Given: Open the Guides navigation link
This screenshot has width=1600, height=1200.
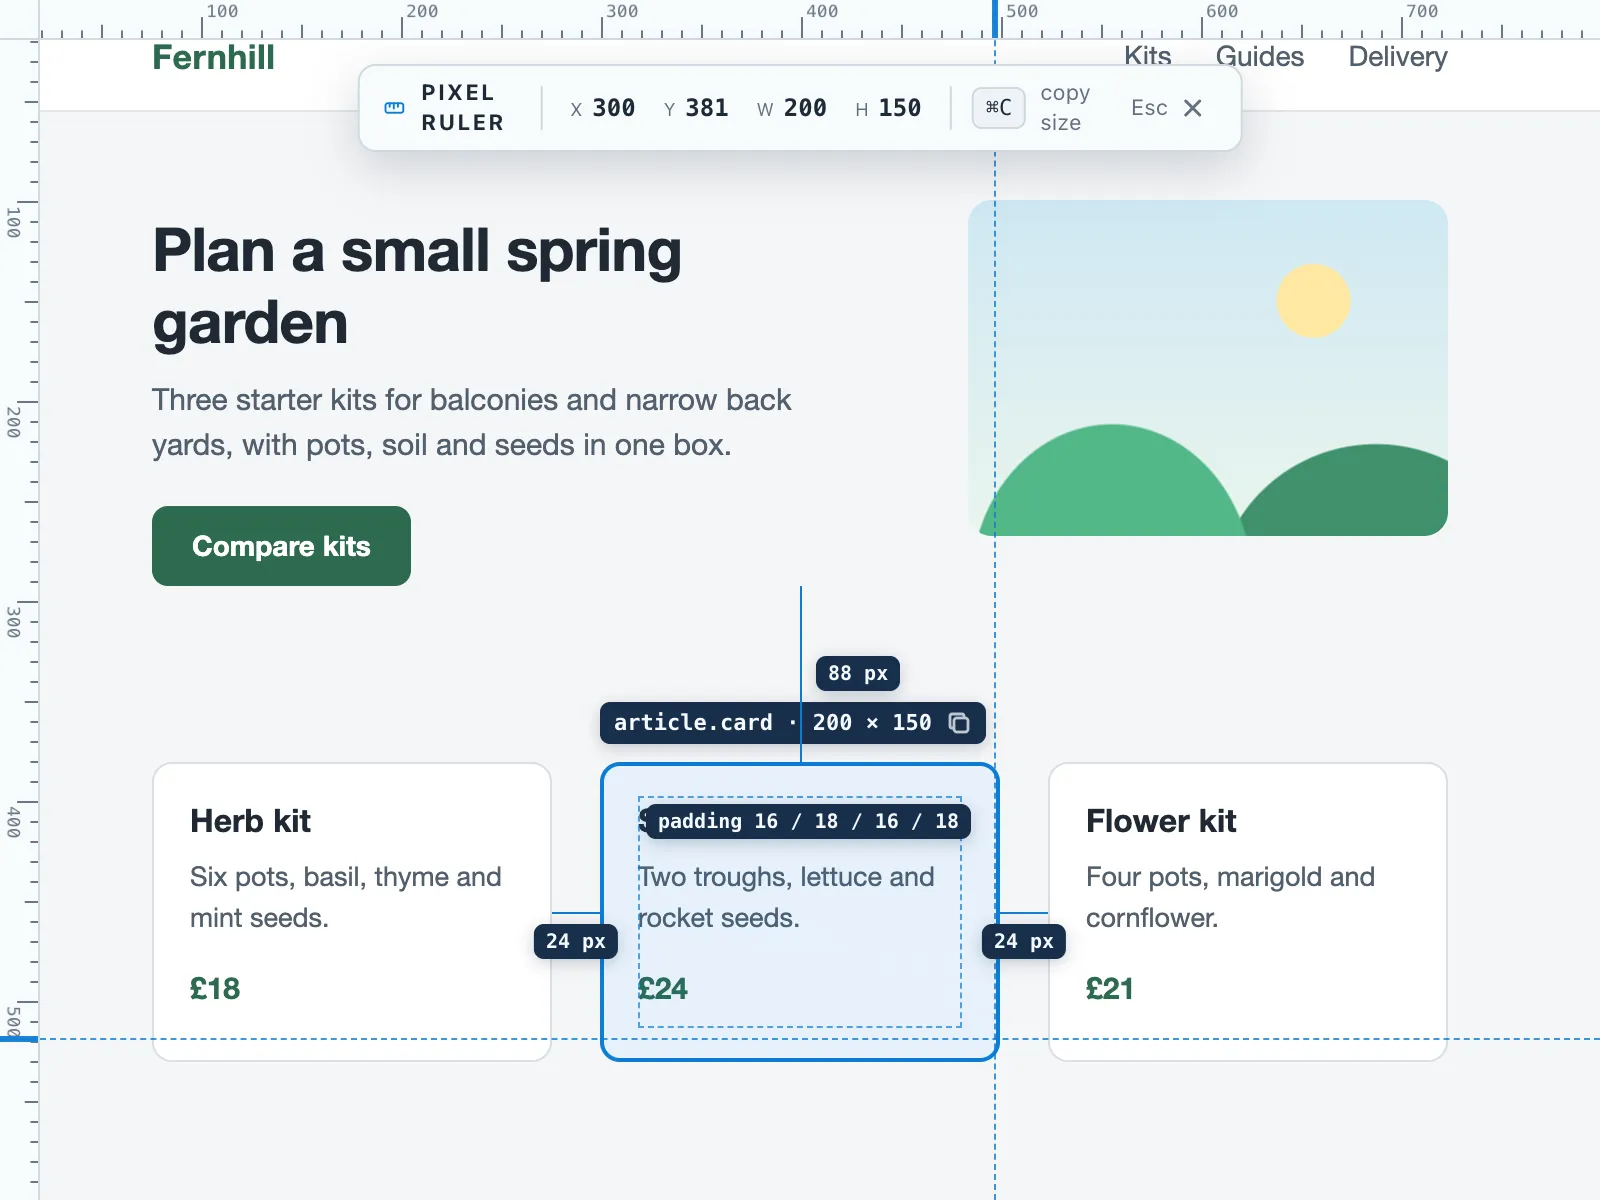Looking at the screenshot, I should point(1259,56).
